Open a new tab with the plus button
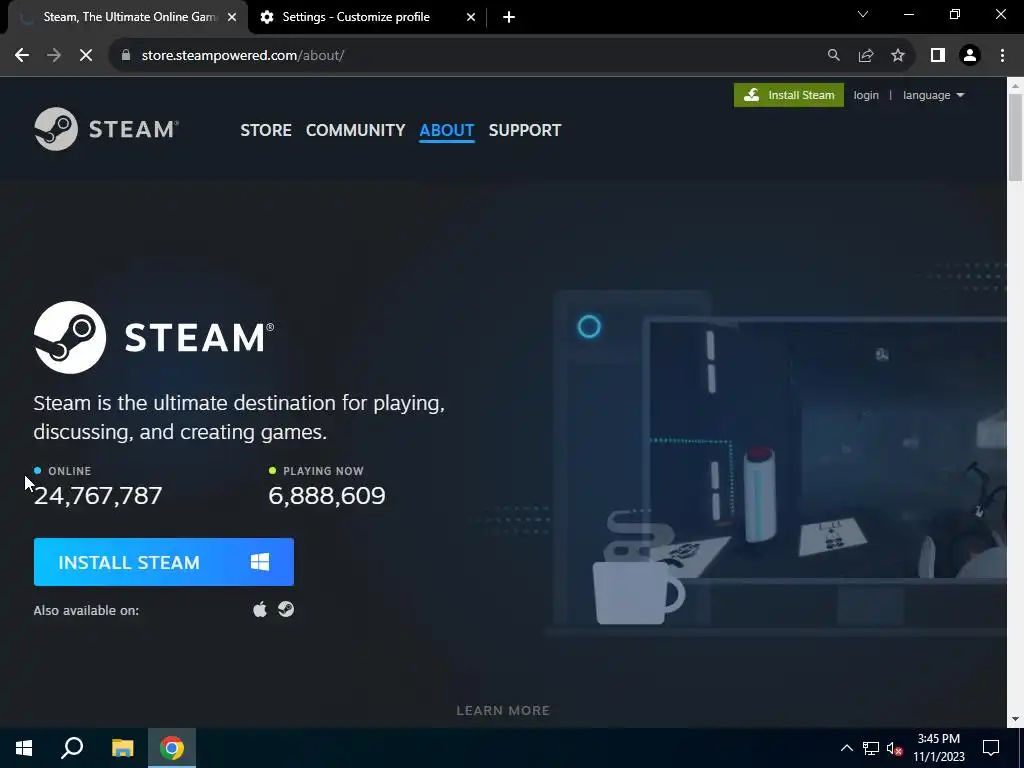 click(x=509, y=17)
